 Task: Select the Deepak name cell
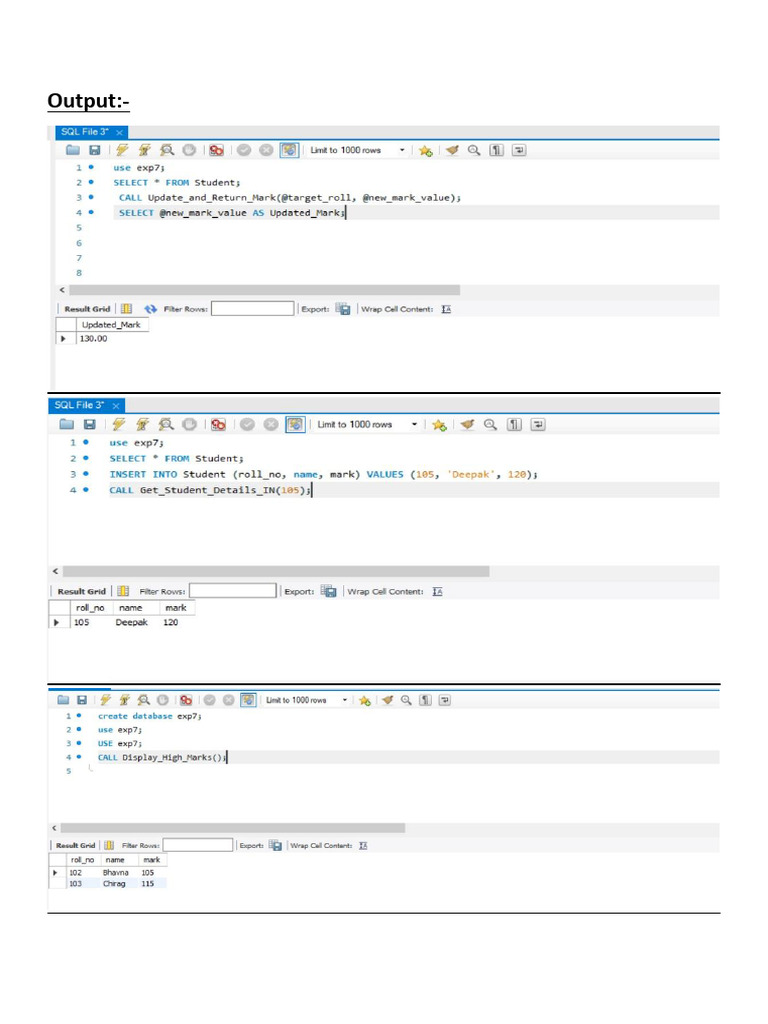(131, 622)
